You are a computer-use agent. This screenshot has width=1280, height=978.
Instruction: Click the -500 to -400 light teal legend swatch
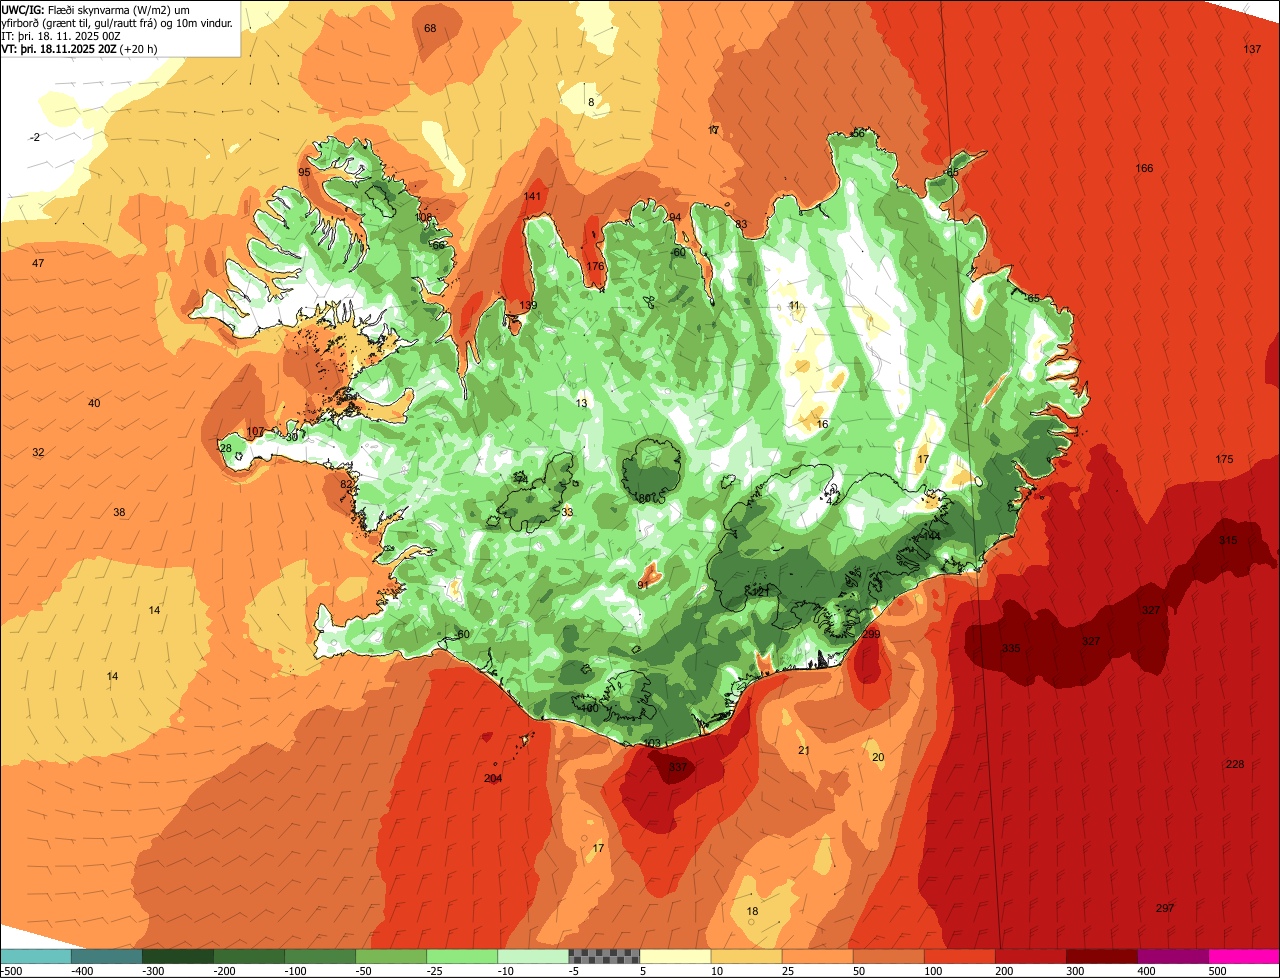tap(36, 956)
